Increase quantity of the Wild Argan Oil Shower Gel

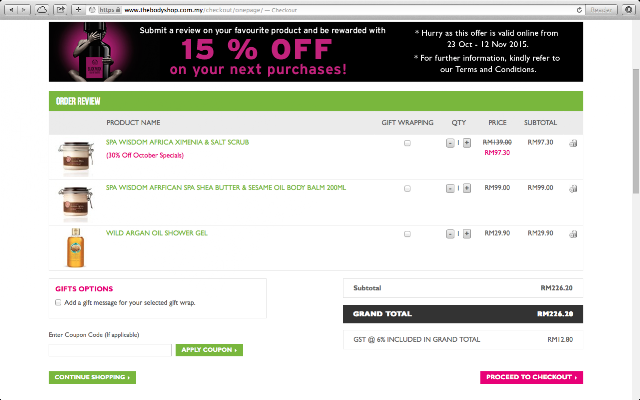[467, 234]
